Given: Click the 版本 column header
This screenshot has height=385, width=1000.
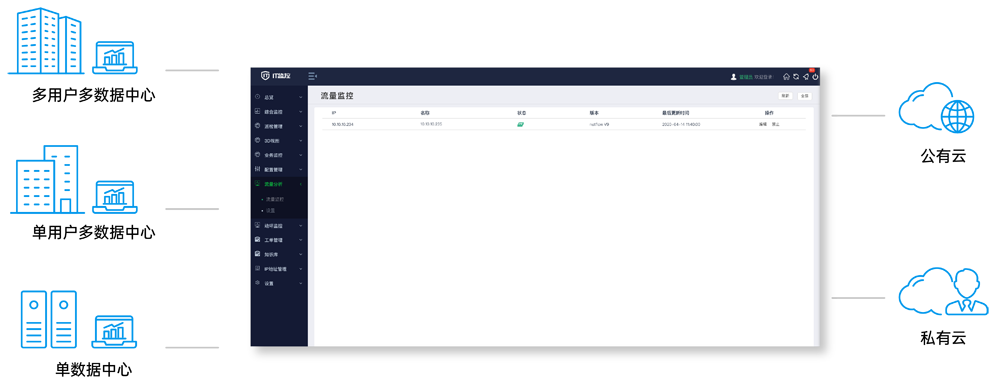Looking at the screenshot, I should [x=594, y=112].
